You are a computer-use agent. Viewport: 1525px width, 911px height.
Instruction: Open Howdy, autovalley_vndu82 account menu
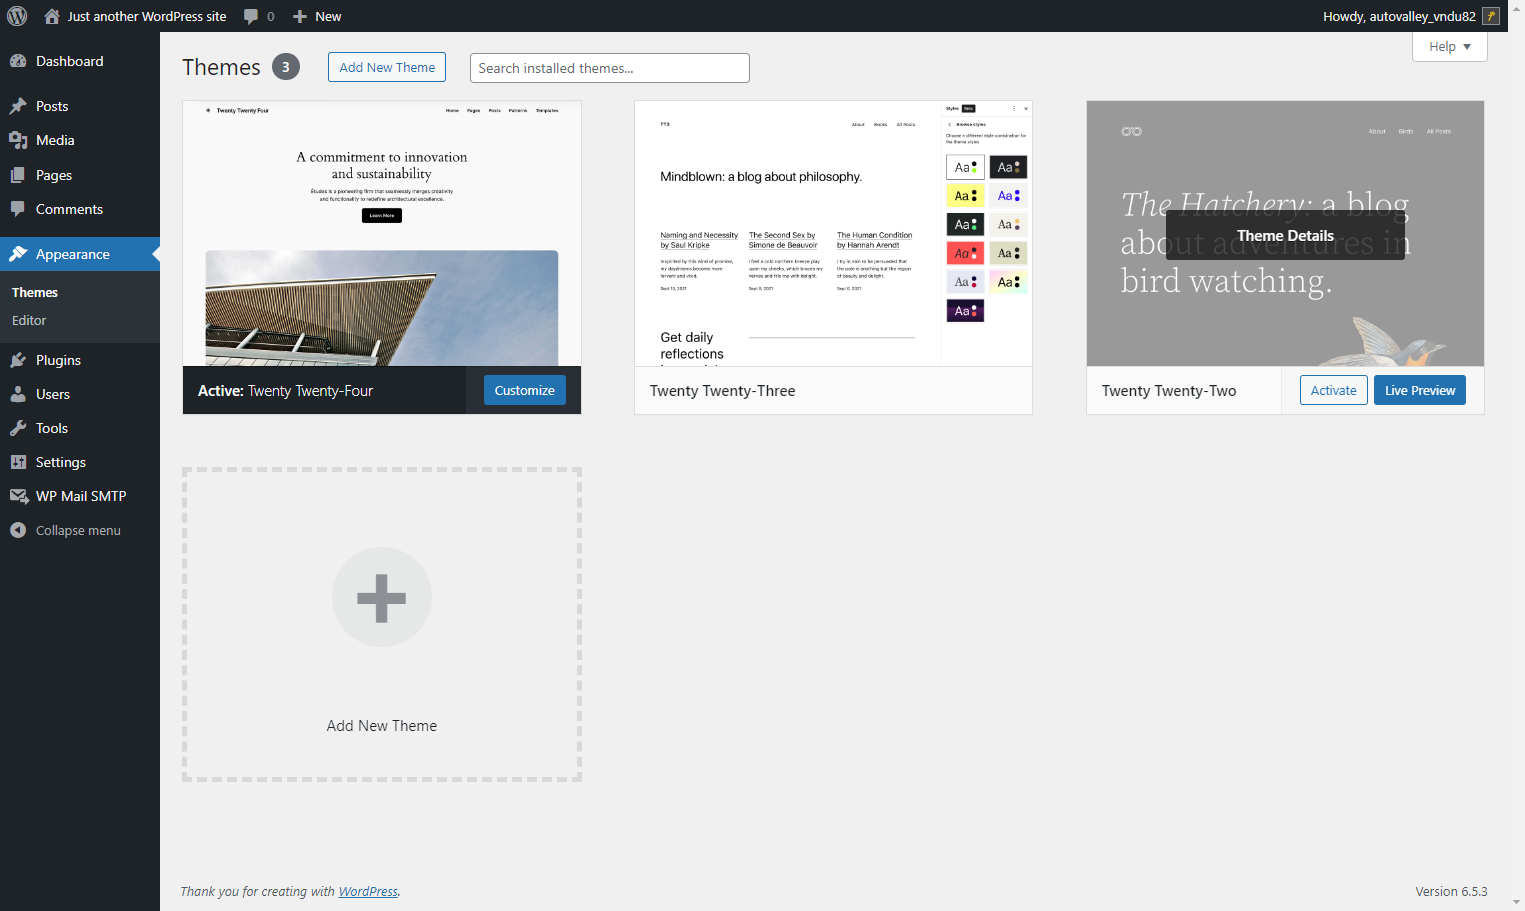point(1411,16)
